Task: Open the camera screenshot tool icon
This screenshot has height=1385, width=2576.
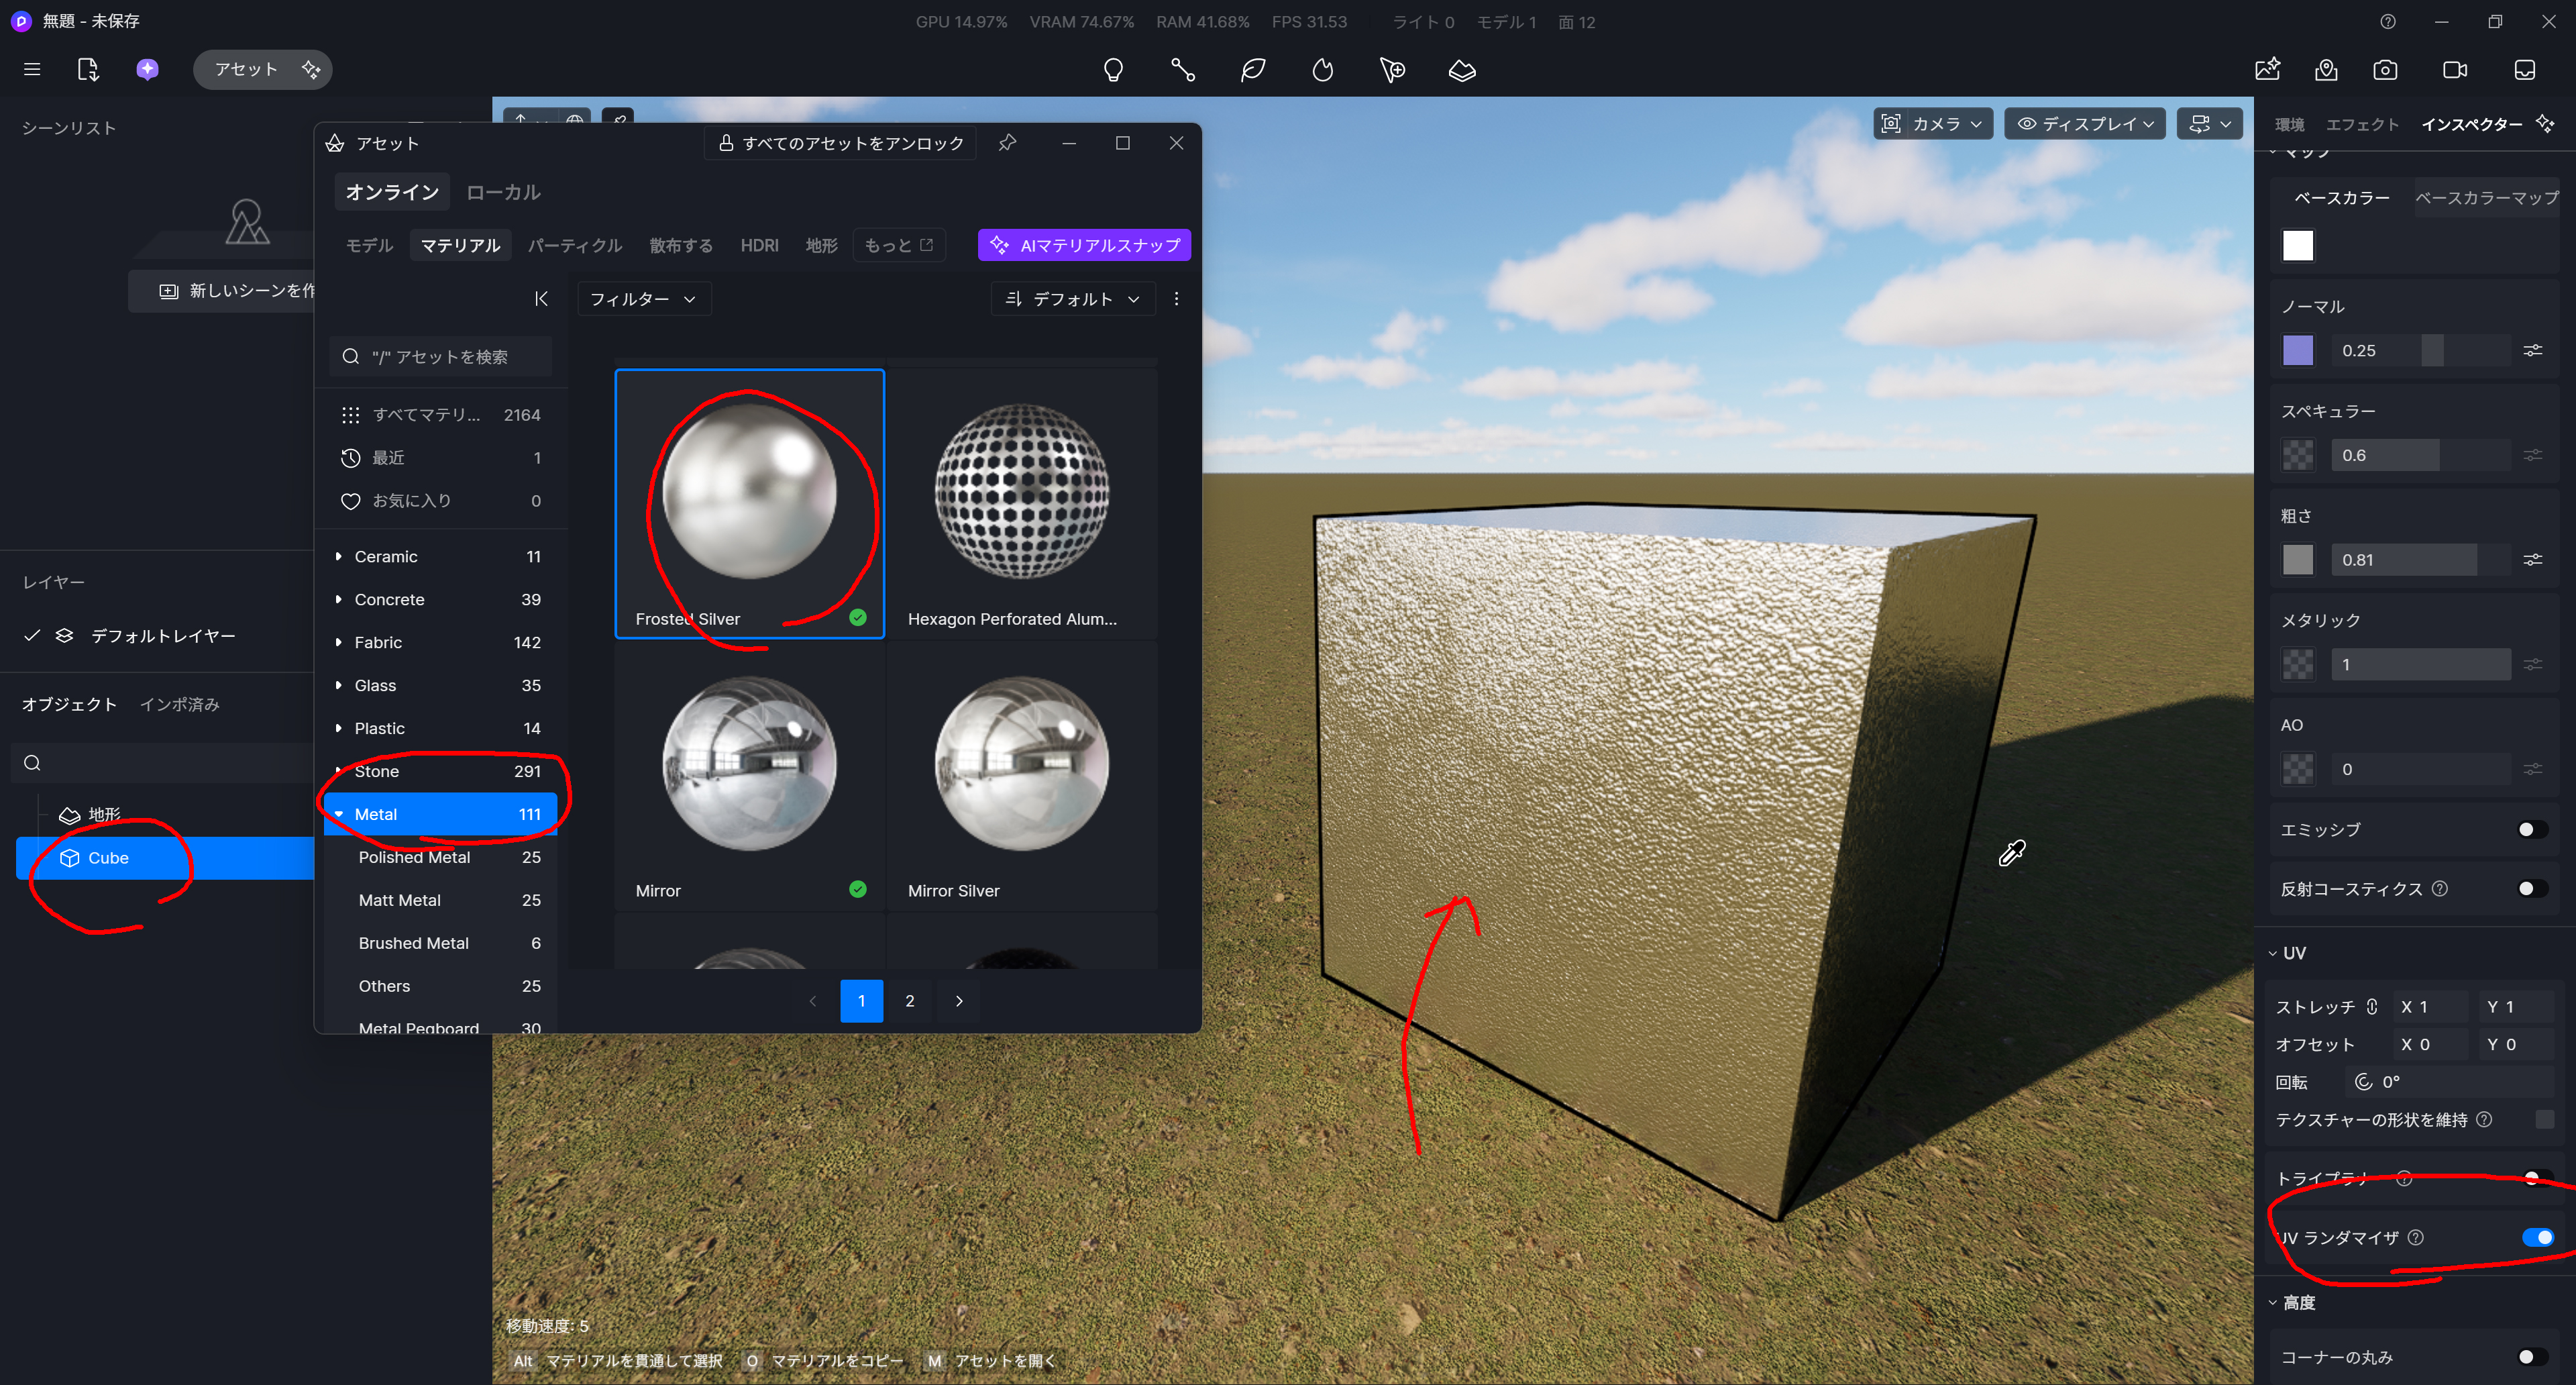Action: (x=2385, y=70)
